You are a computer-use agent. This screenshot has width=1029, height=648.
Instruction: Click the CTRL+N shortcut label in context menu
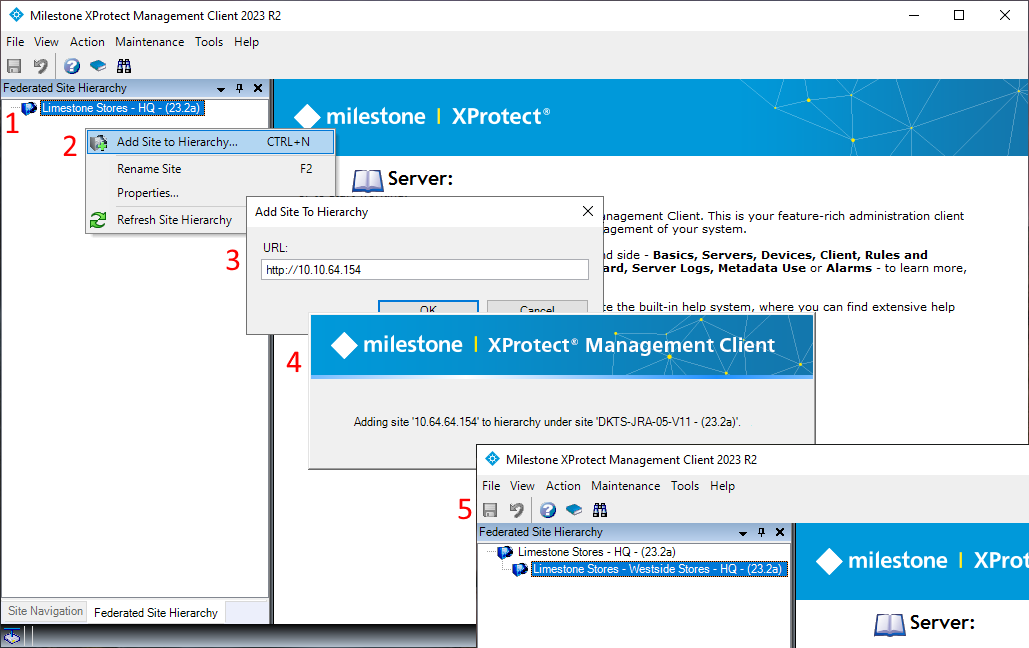tap(288, 142)
